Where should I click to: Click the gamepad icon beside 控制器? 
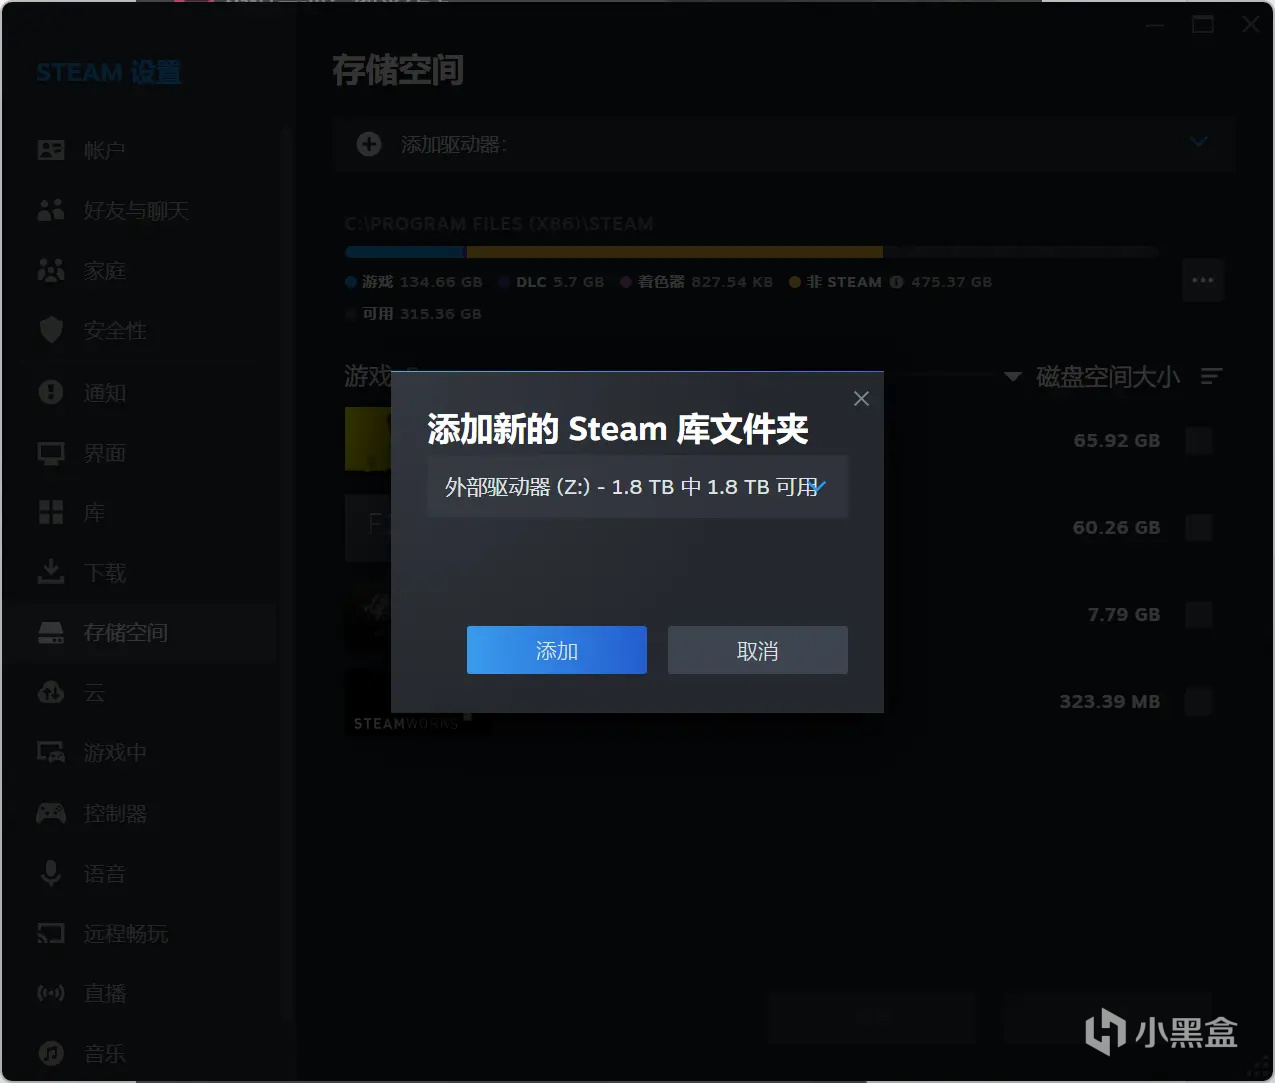click(50, 813)
